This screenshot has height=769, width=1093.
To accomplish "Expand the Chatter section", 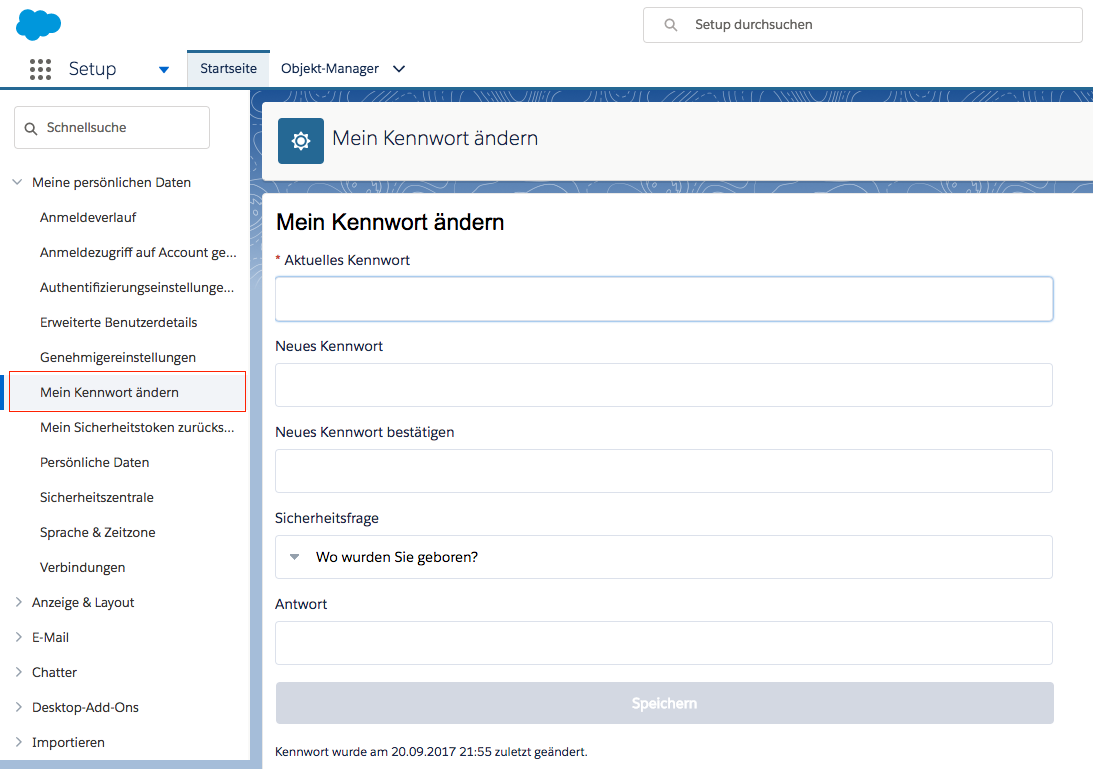I will [x=18, y=671].
